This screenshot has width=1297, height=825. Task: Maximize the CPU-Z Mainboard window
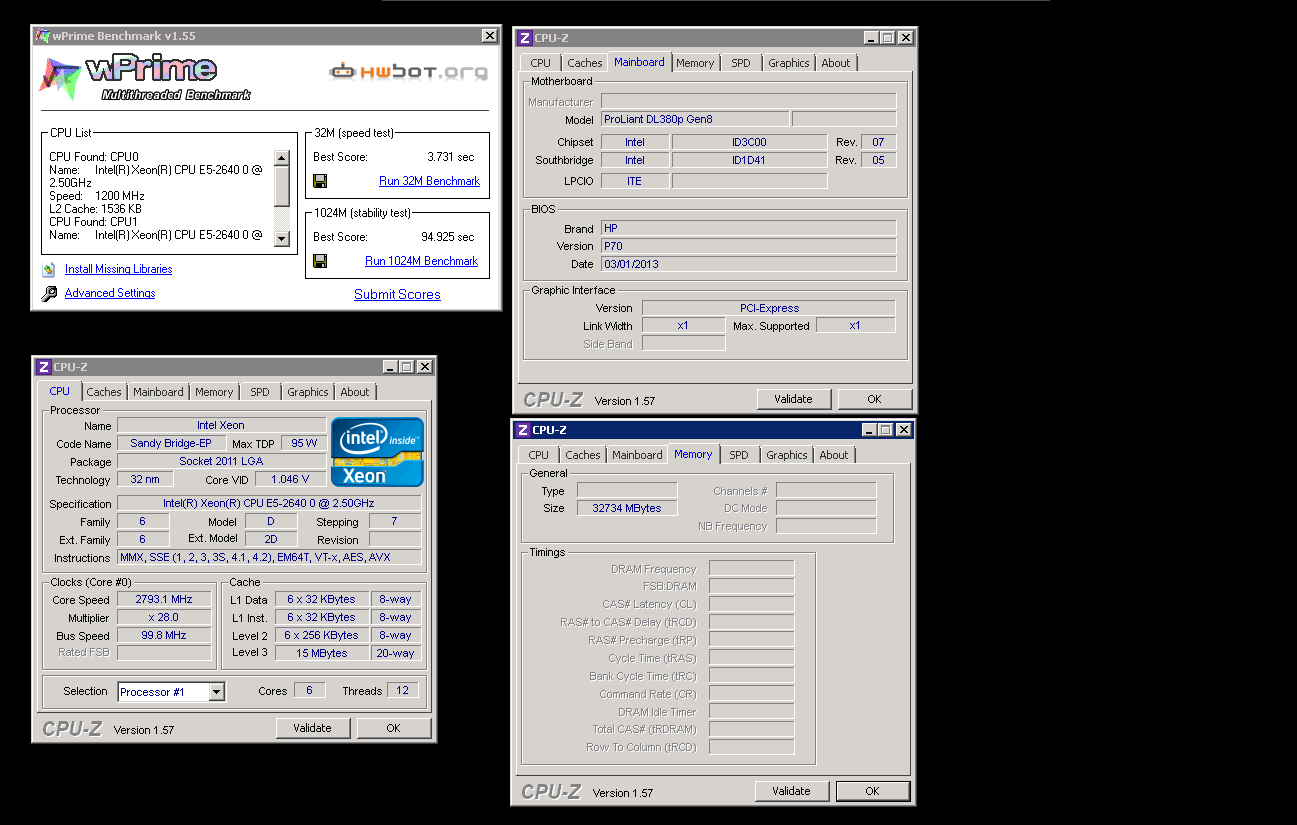(x=887, y=38)
